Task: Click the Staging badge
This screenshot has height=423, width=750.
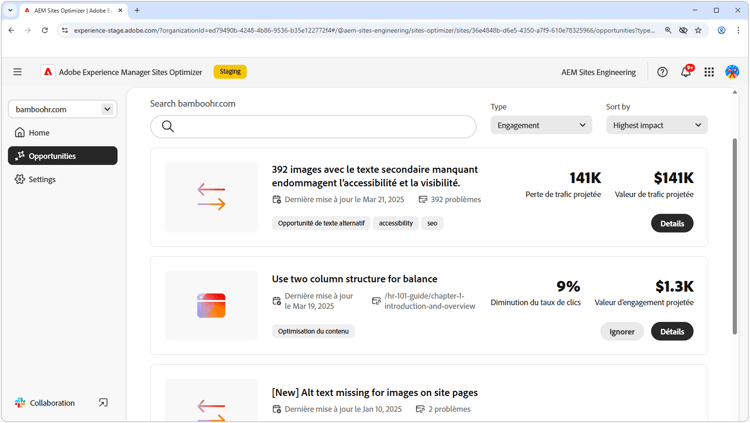Action: (230, 72)
